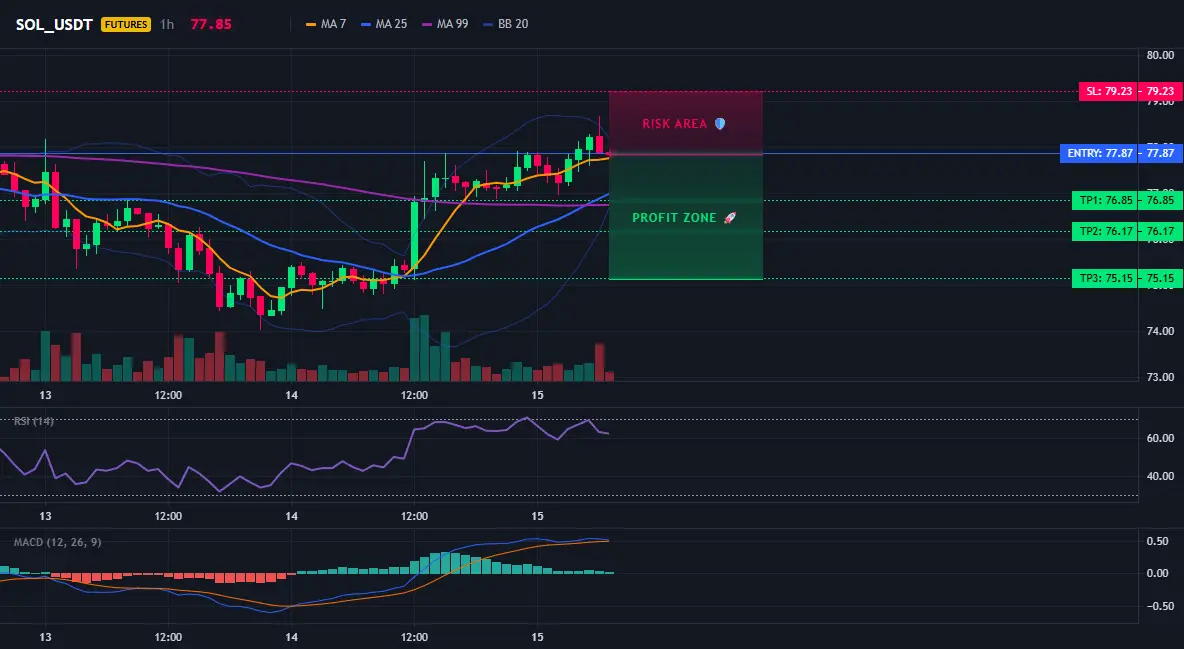Image resolution: width=1184 pixels, height=649 pixels.
Task: Click the 60.00 value on RSI axis
Action: click(x=1160, y=438)
